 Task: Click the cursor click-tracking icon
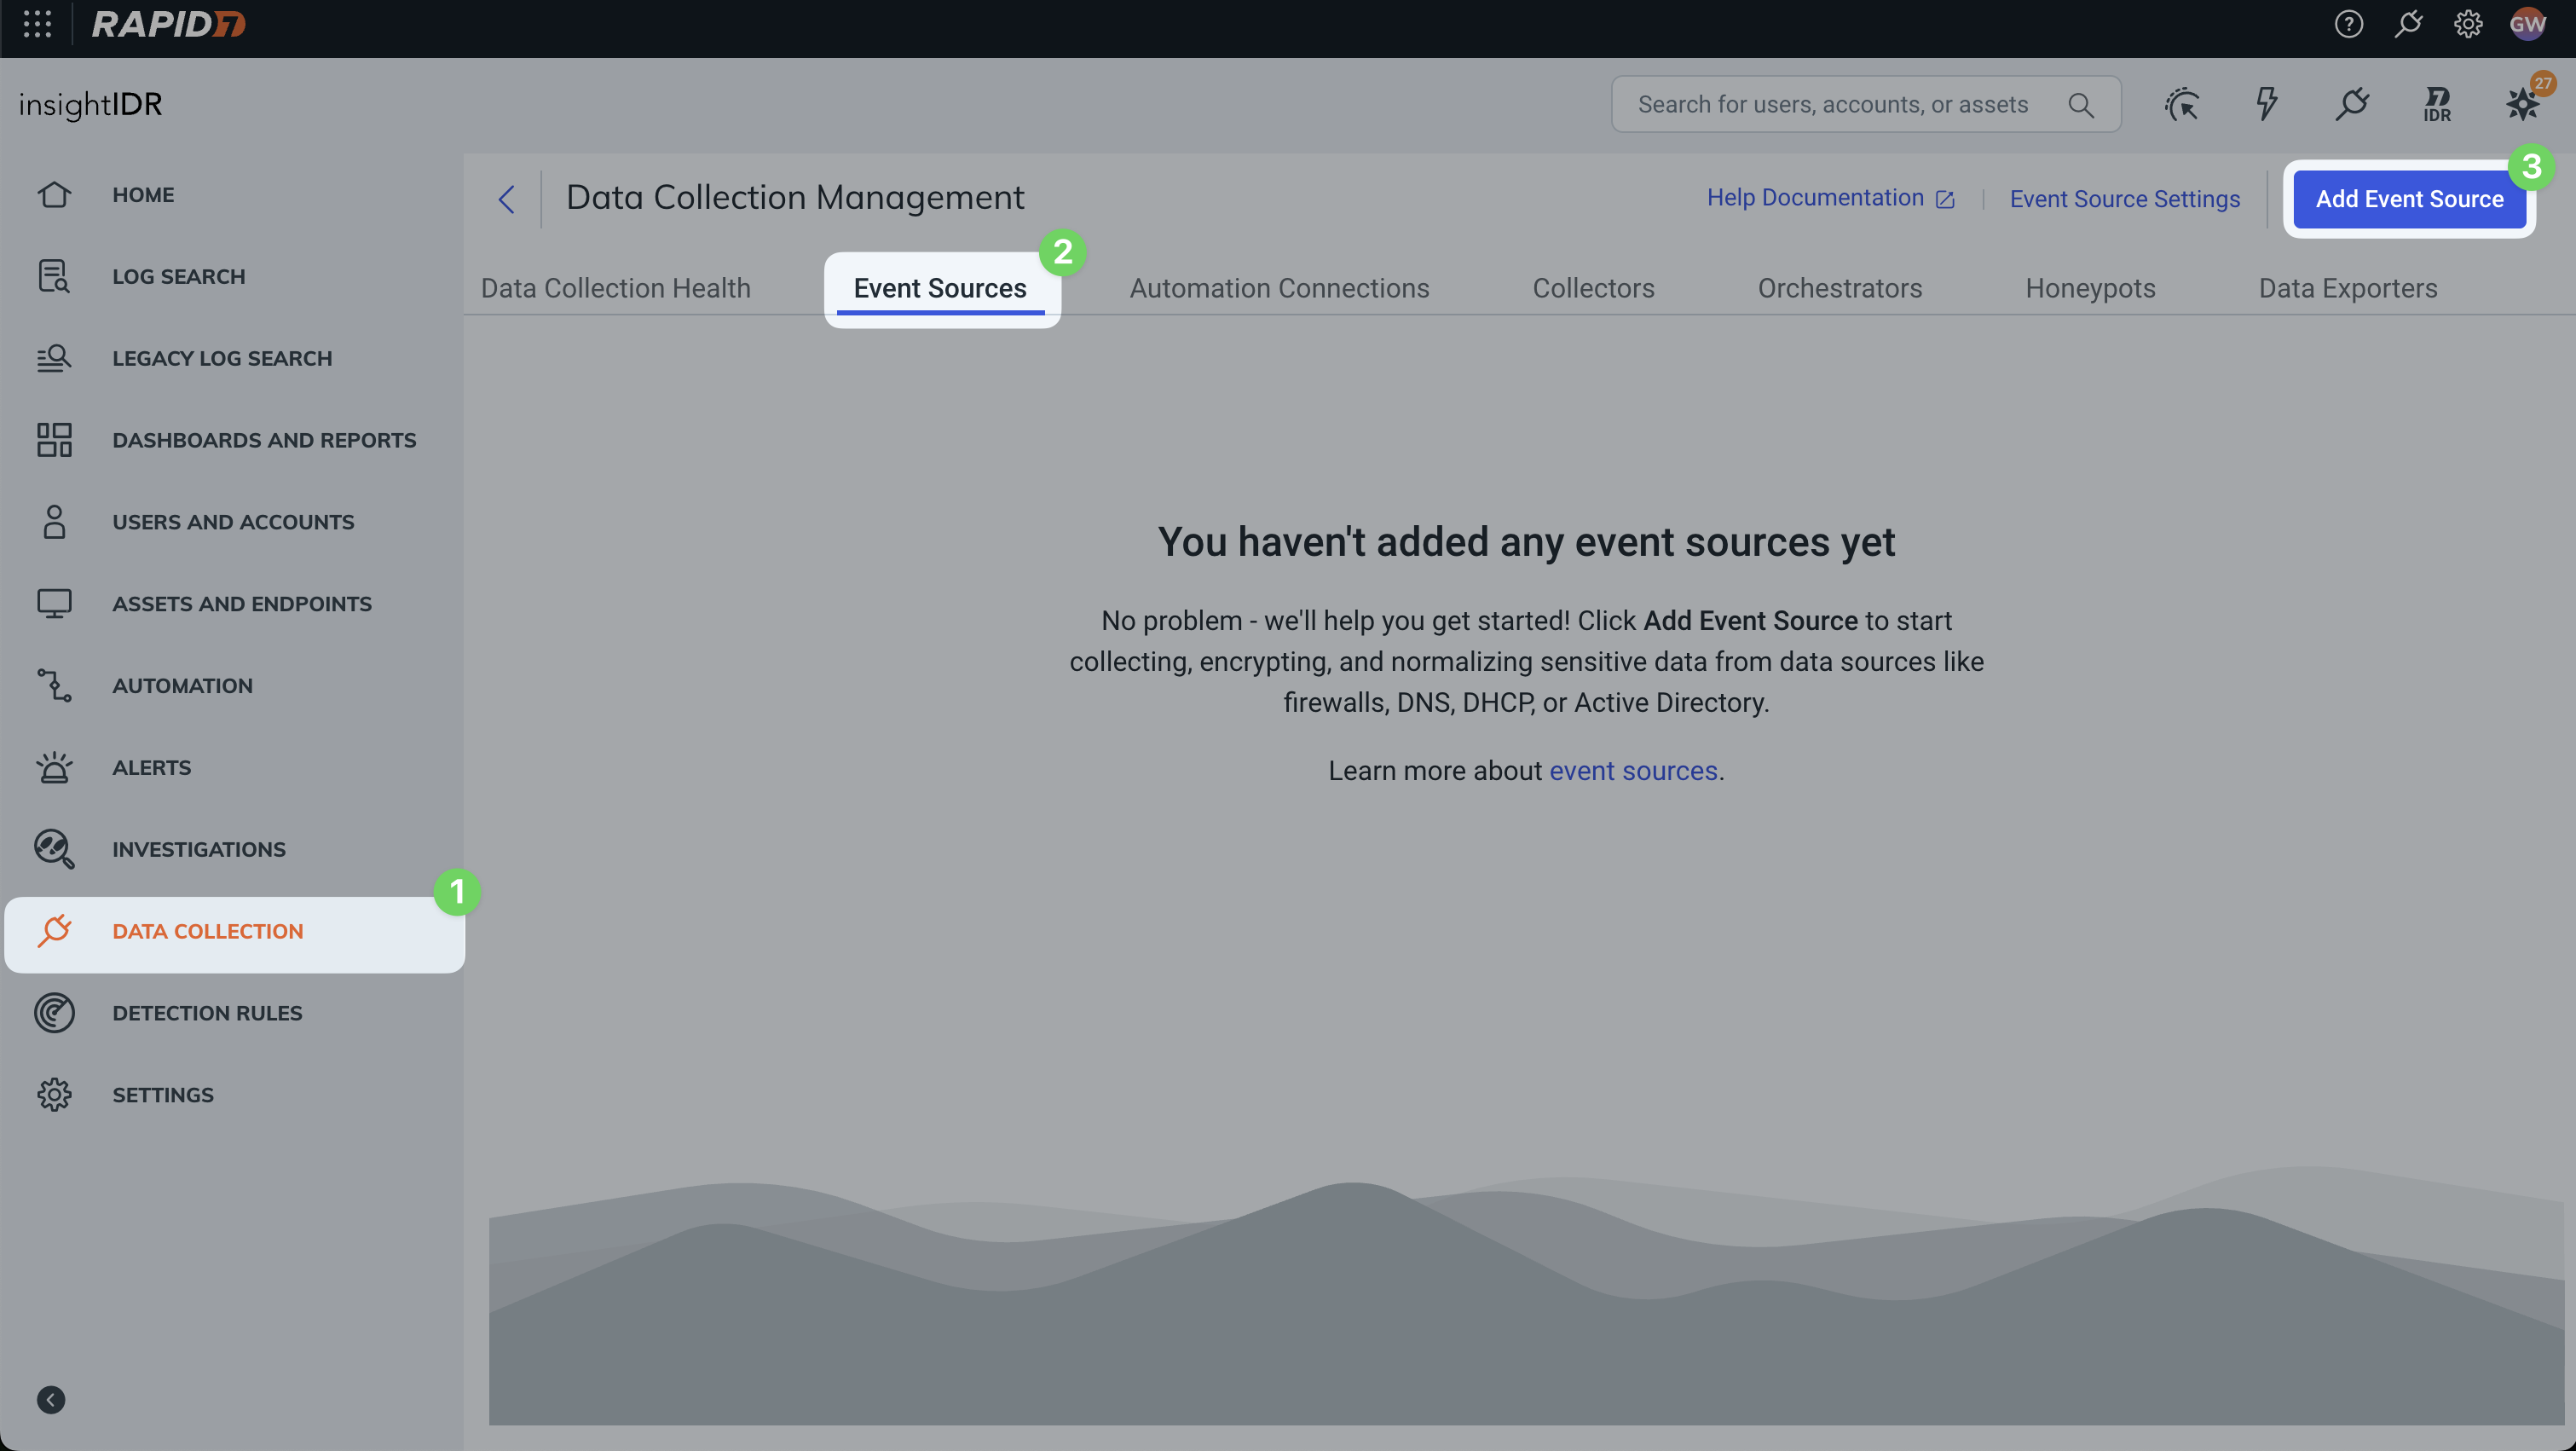(2182, 104)
